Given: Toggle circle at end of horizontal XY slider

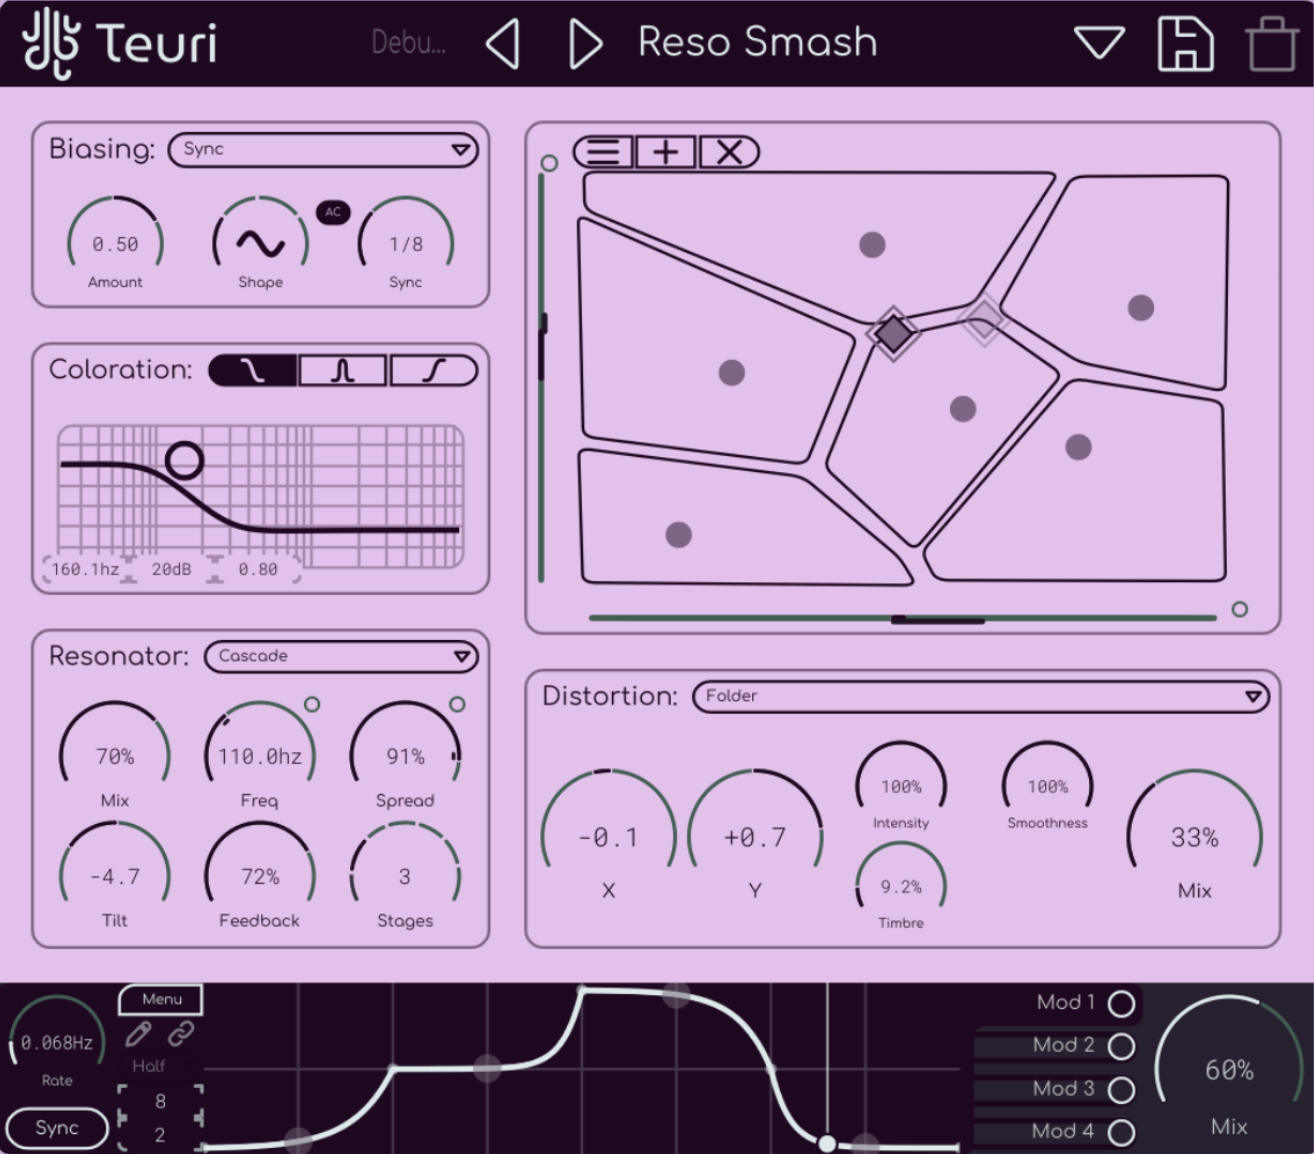Looking at the screenshot, I should (x=1239, y=609).
